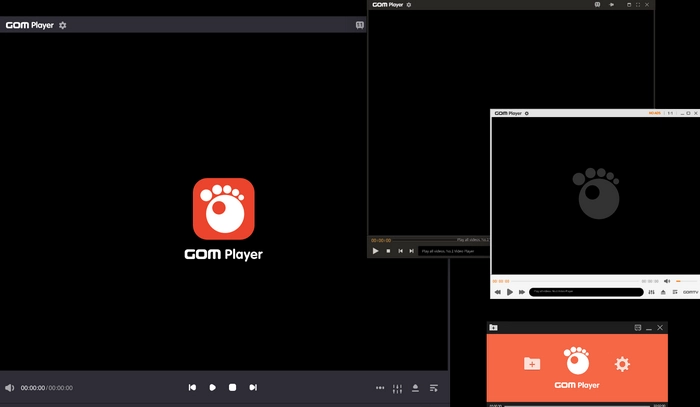700x407 pixels.
Task: Click black info display in white player
Action: point(586,292)
